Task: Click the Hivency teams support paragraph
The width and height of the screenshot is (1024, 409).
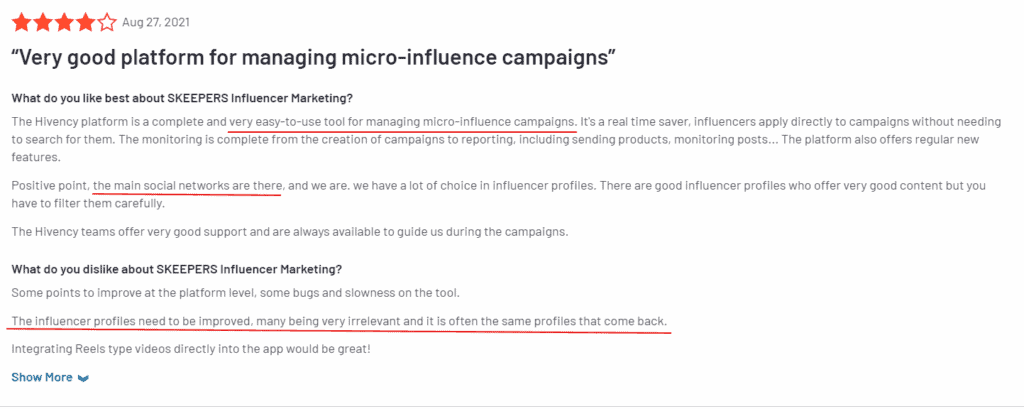Action: pos(290,232)
